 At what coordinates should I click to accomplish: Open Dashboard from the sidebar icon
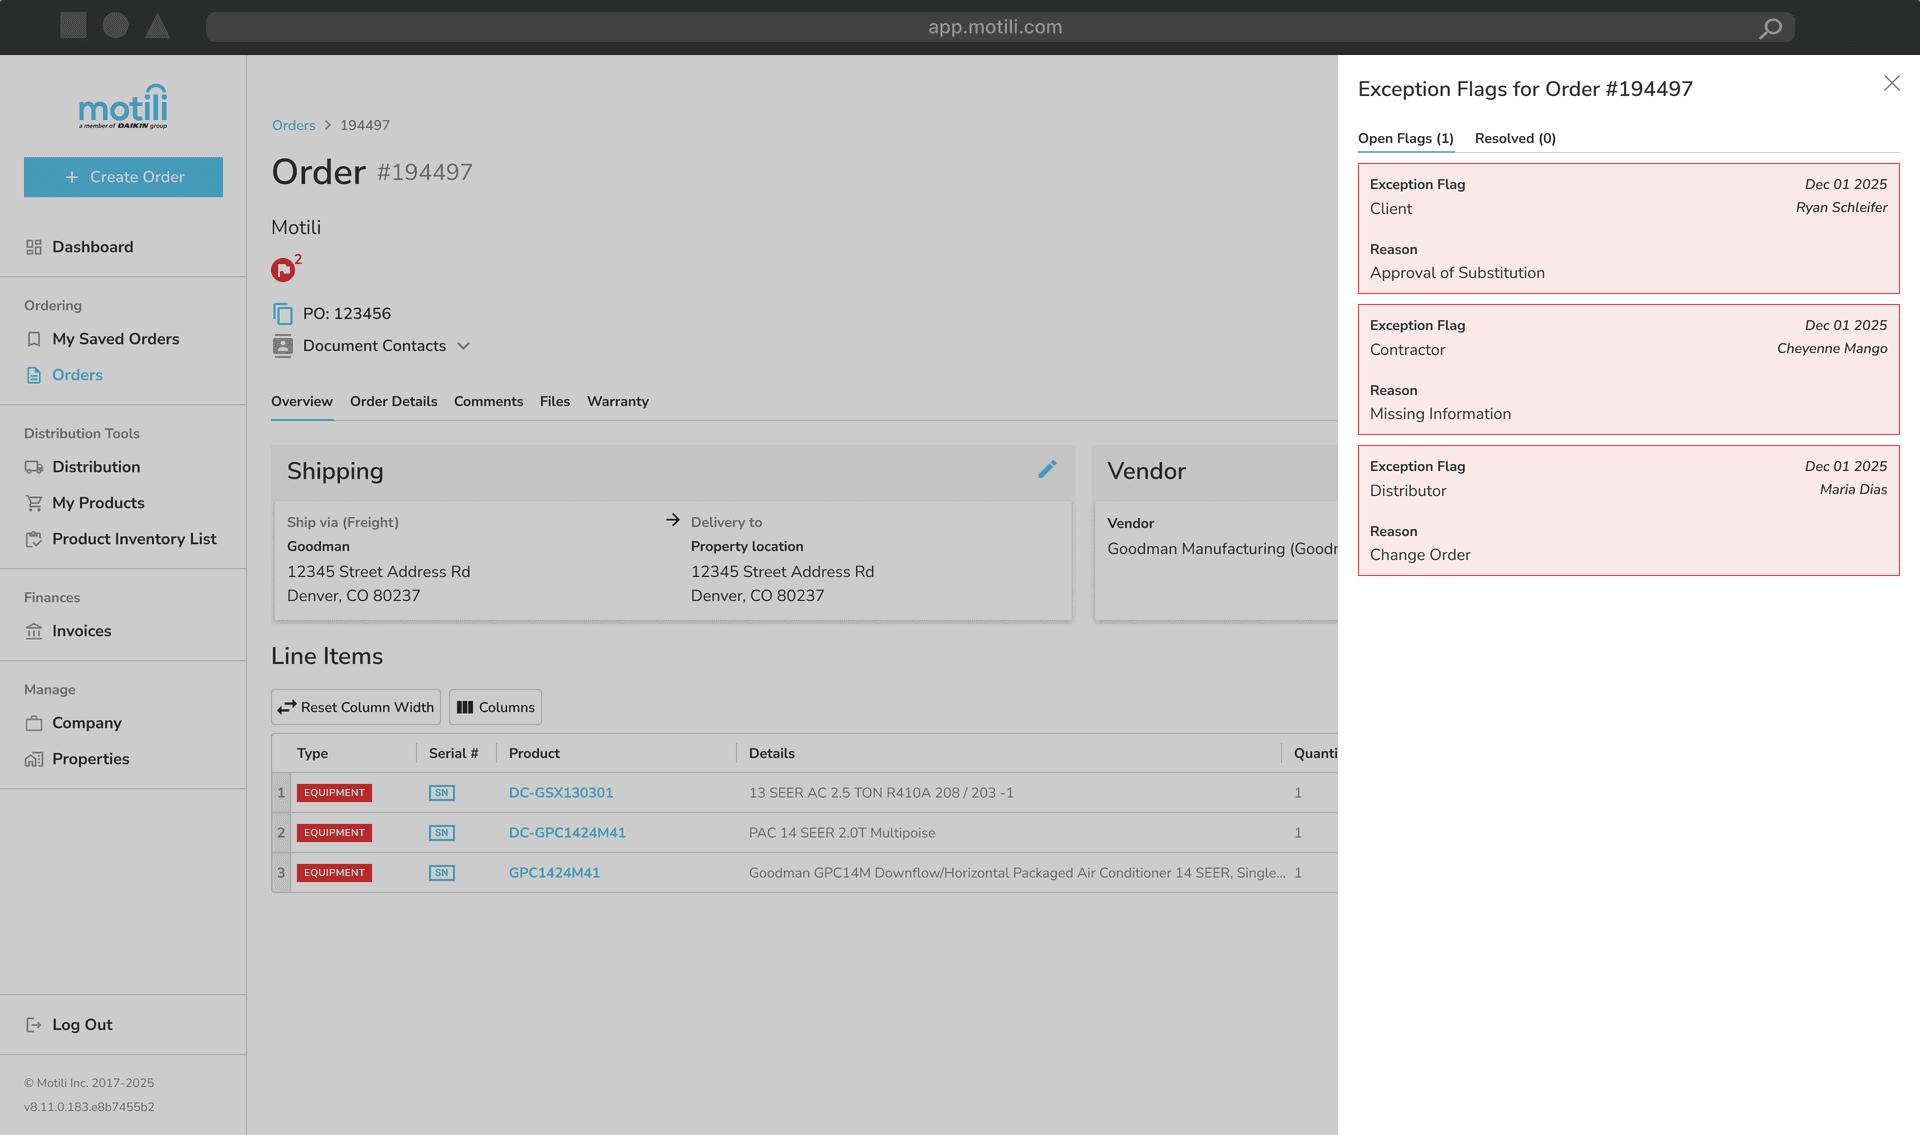point(33,246)
